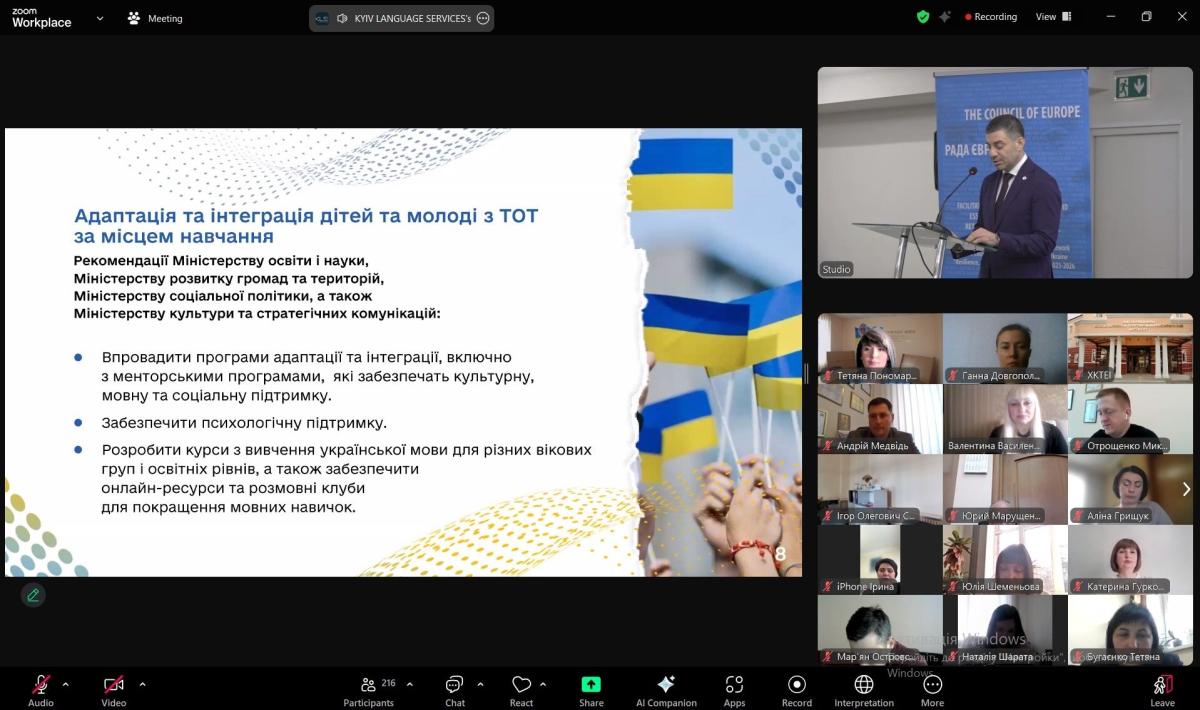1200x710 pixels.
Task: Click the green encryption shield icon
Action: click(x=922, y=17)
